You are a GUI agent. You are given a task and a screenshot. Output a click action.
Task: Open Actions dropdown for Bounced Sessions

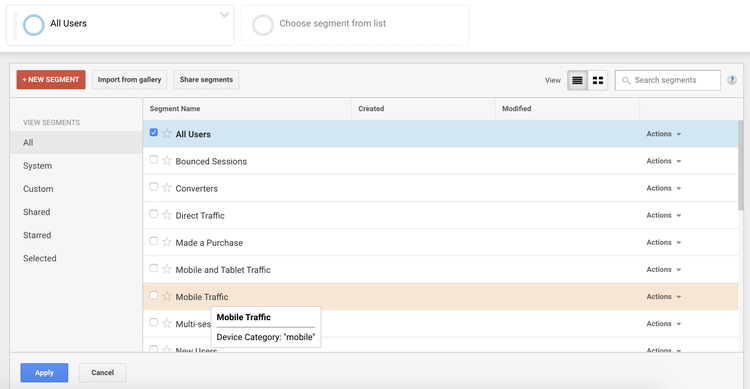(663, 161)
